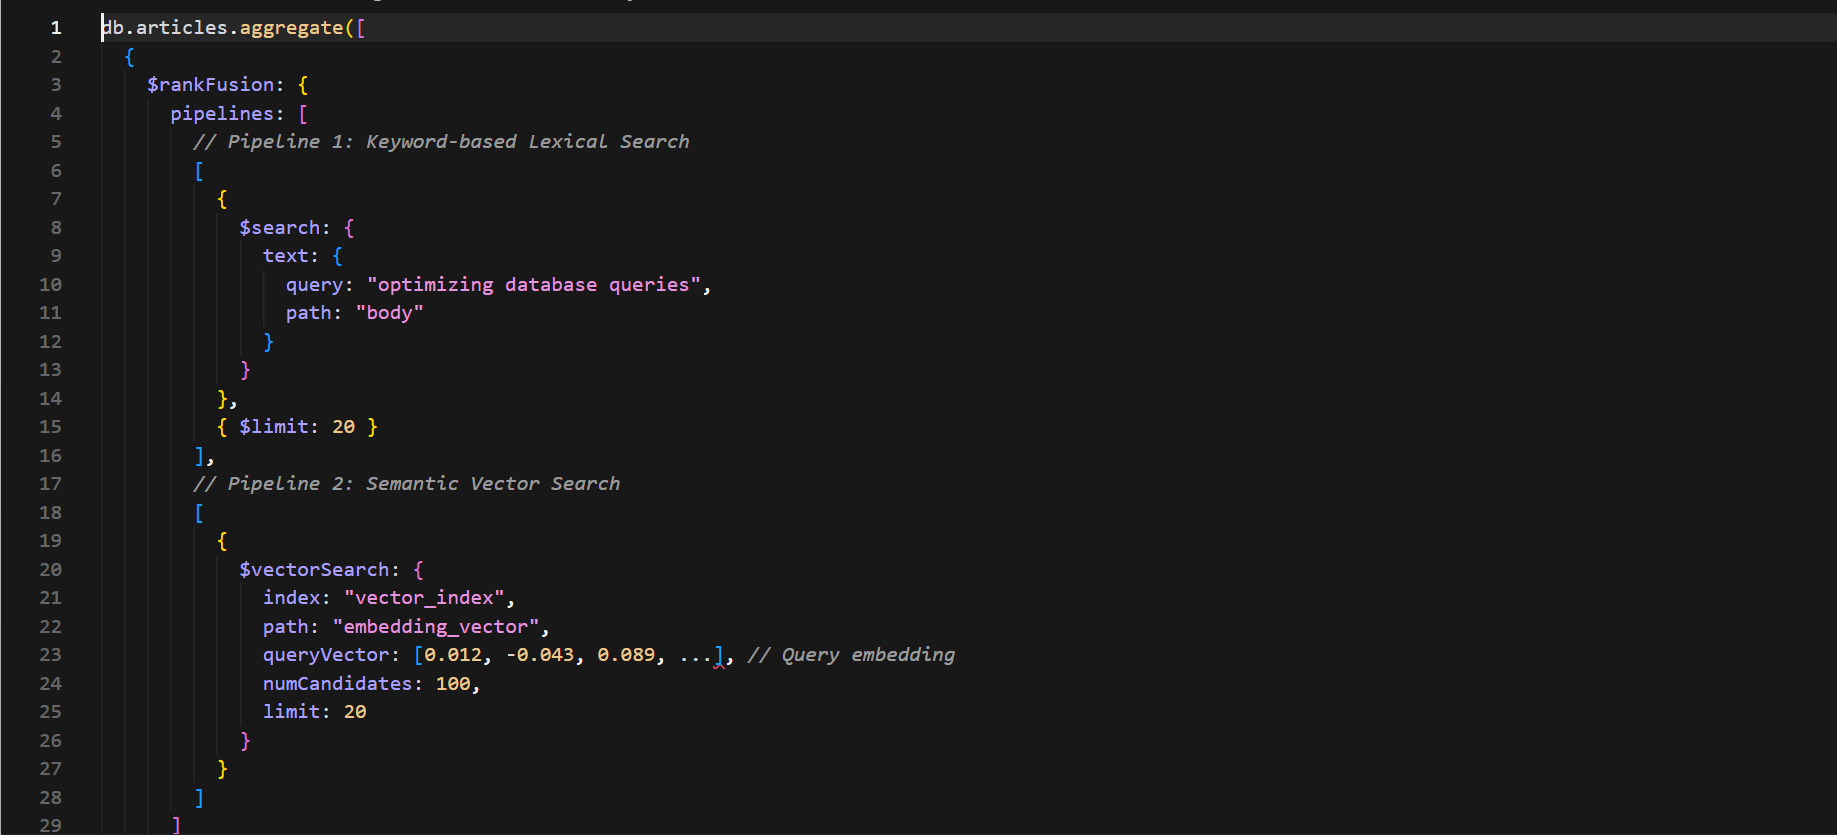The image size is (1837, 835).
Task: Click line number 3 in the gutter
Action: (x=56, y=85)
